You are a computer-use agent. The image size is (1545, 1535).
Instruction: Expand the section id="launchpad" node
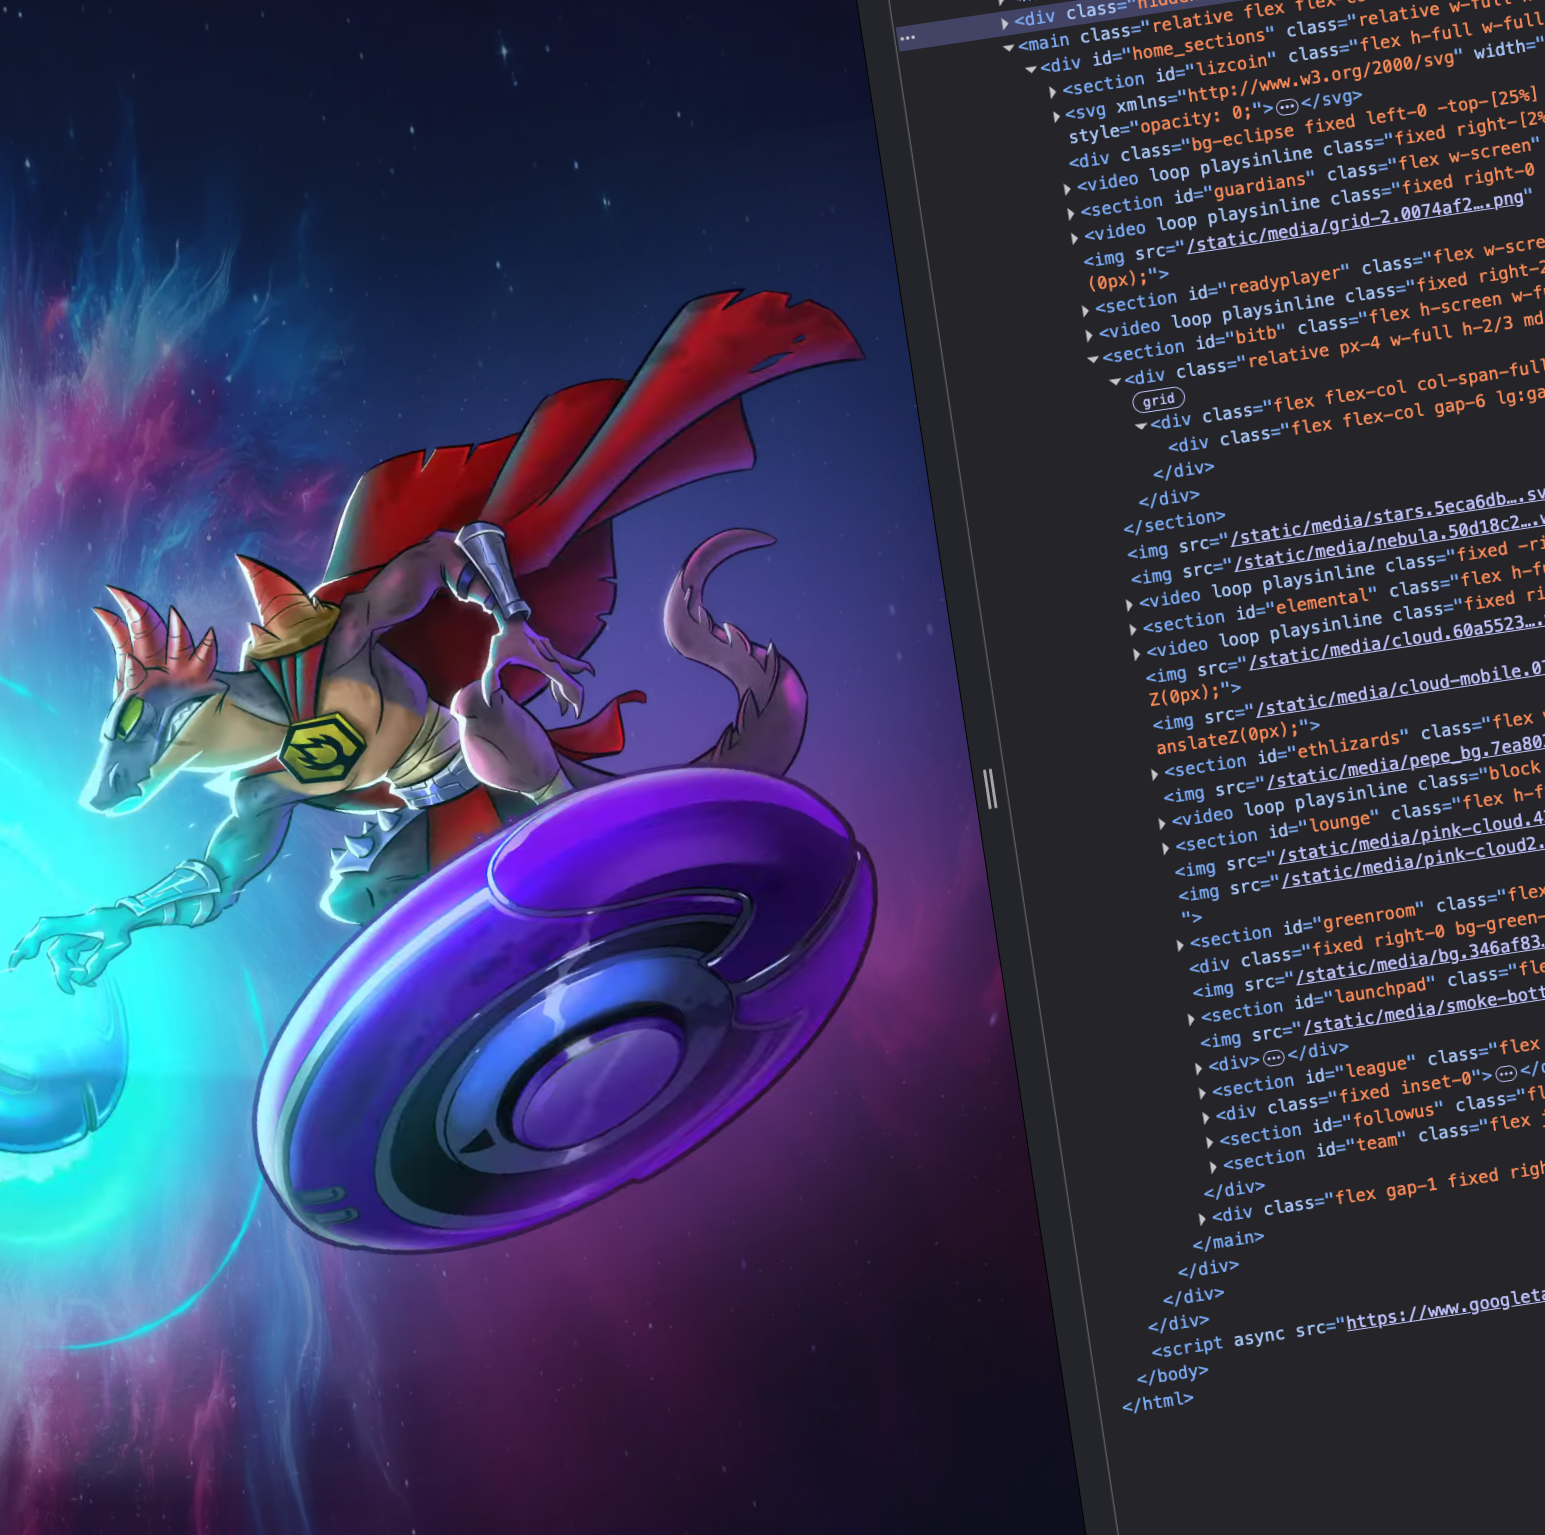(1191, 1018)
